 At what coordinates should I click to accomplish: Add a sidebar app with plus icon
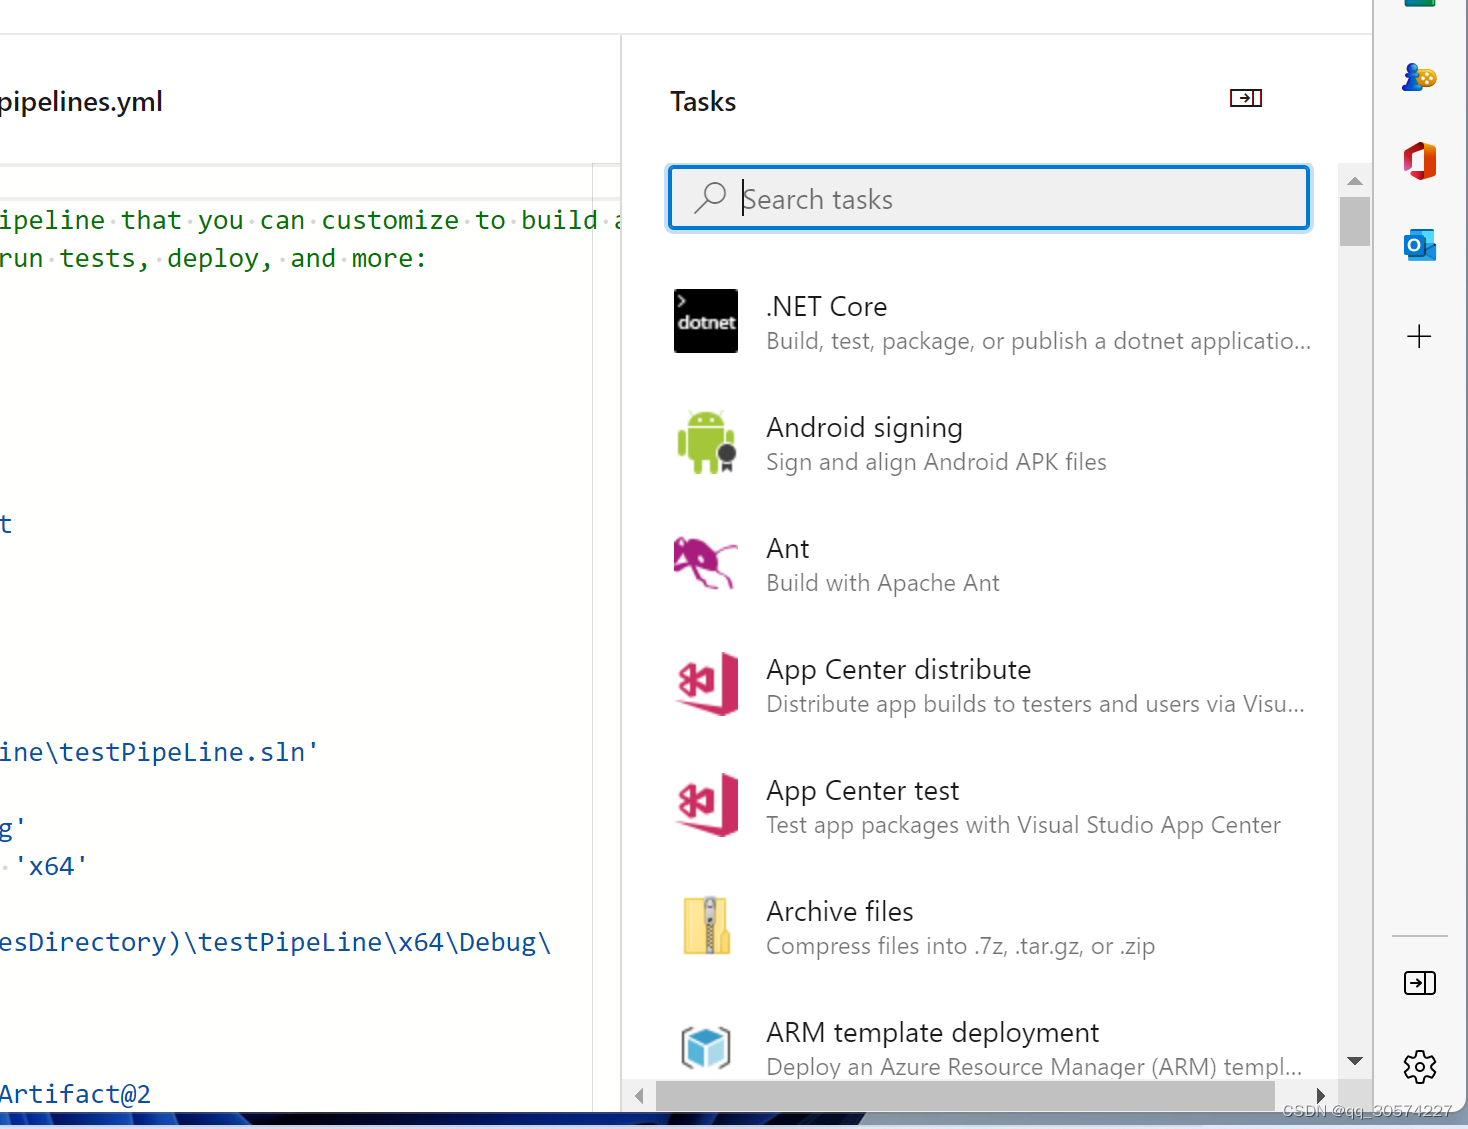point(1419,336)
